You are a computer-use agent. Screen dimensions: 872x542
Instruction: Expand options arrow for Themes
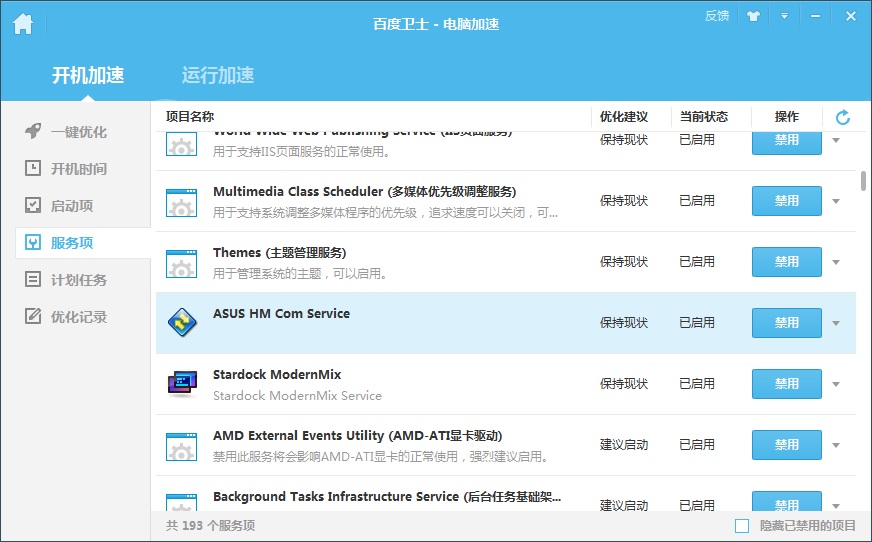point(836,262)
